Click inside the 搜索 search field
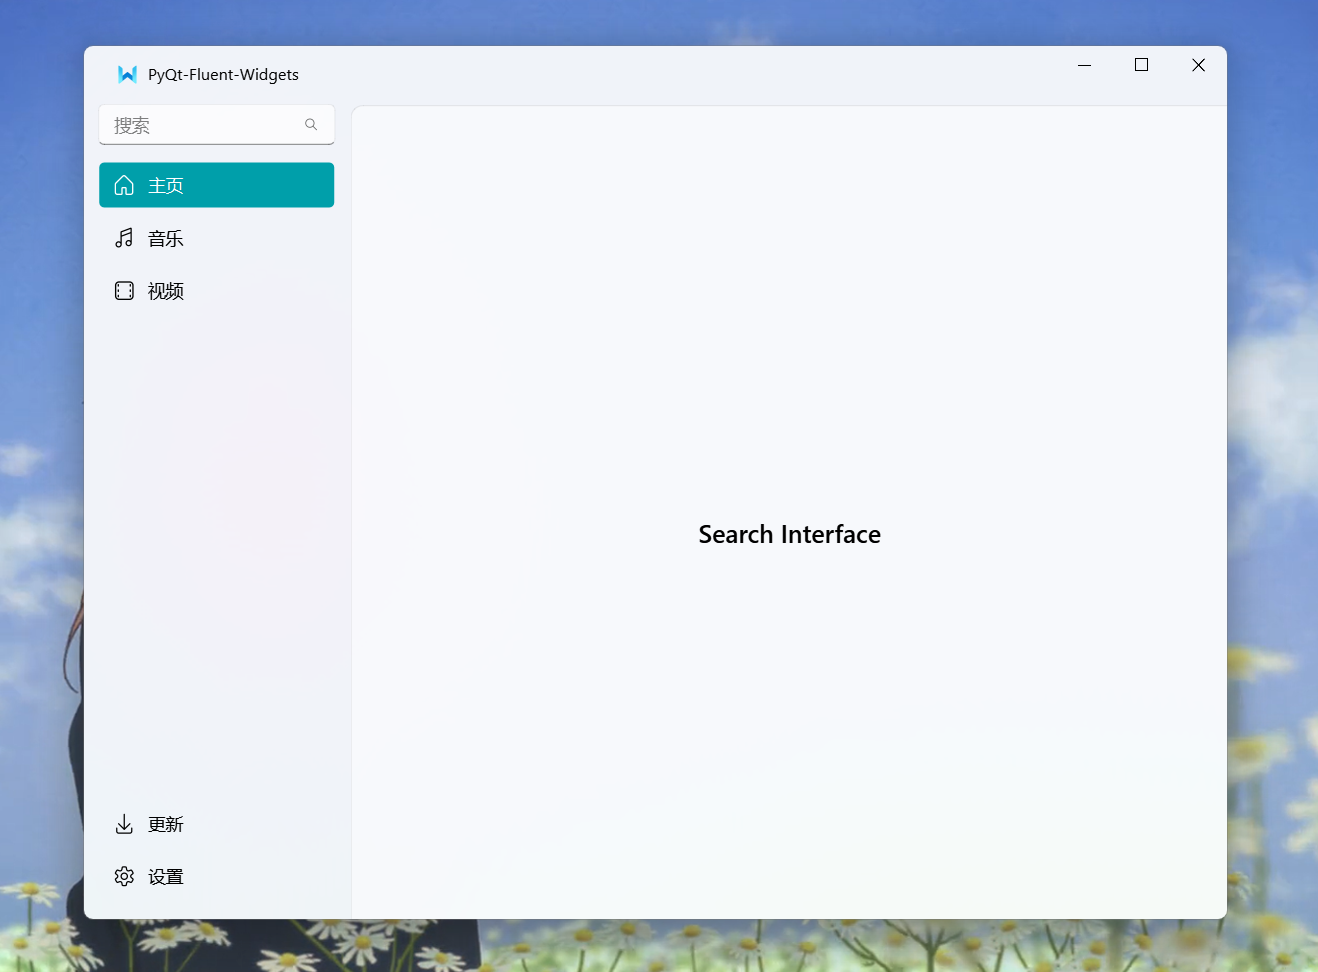The image size is (1318, 972). (200, 125)
